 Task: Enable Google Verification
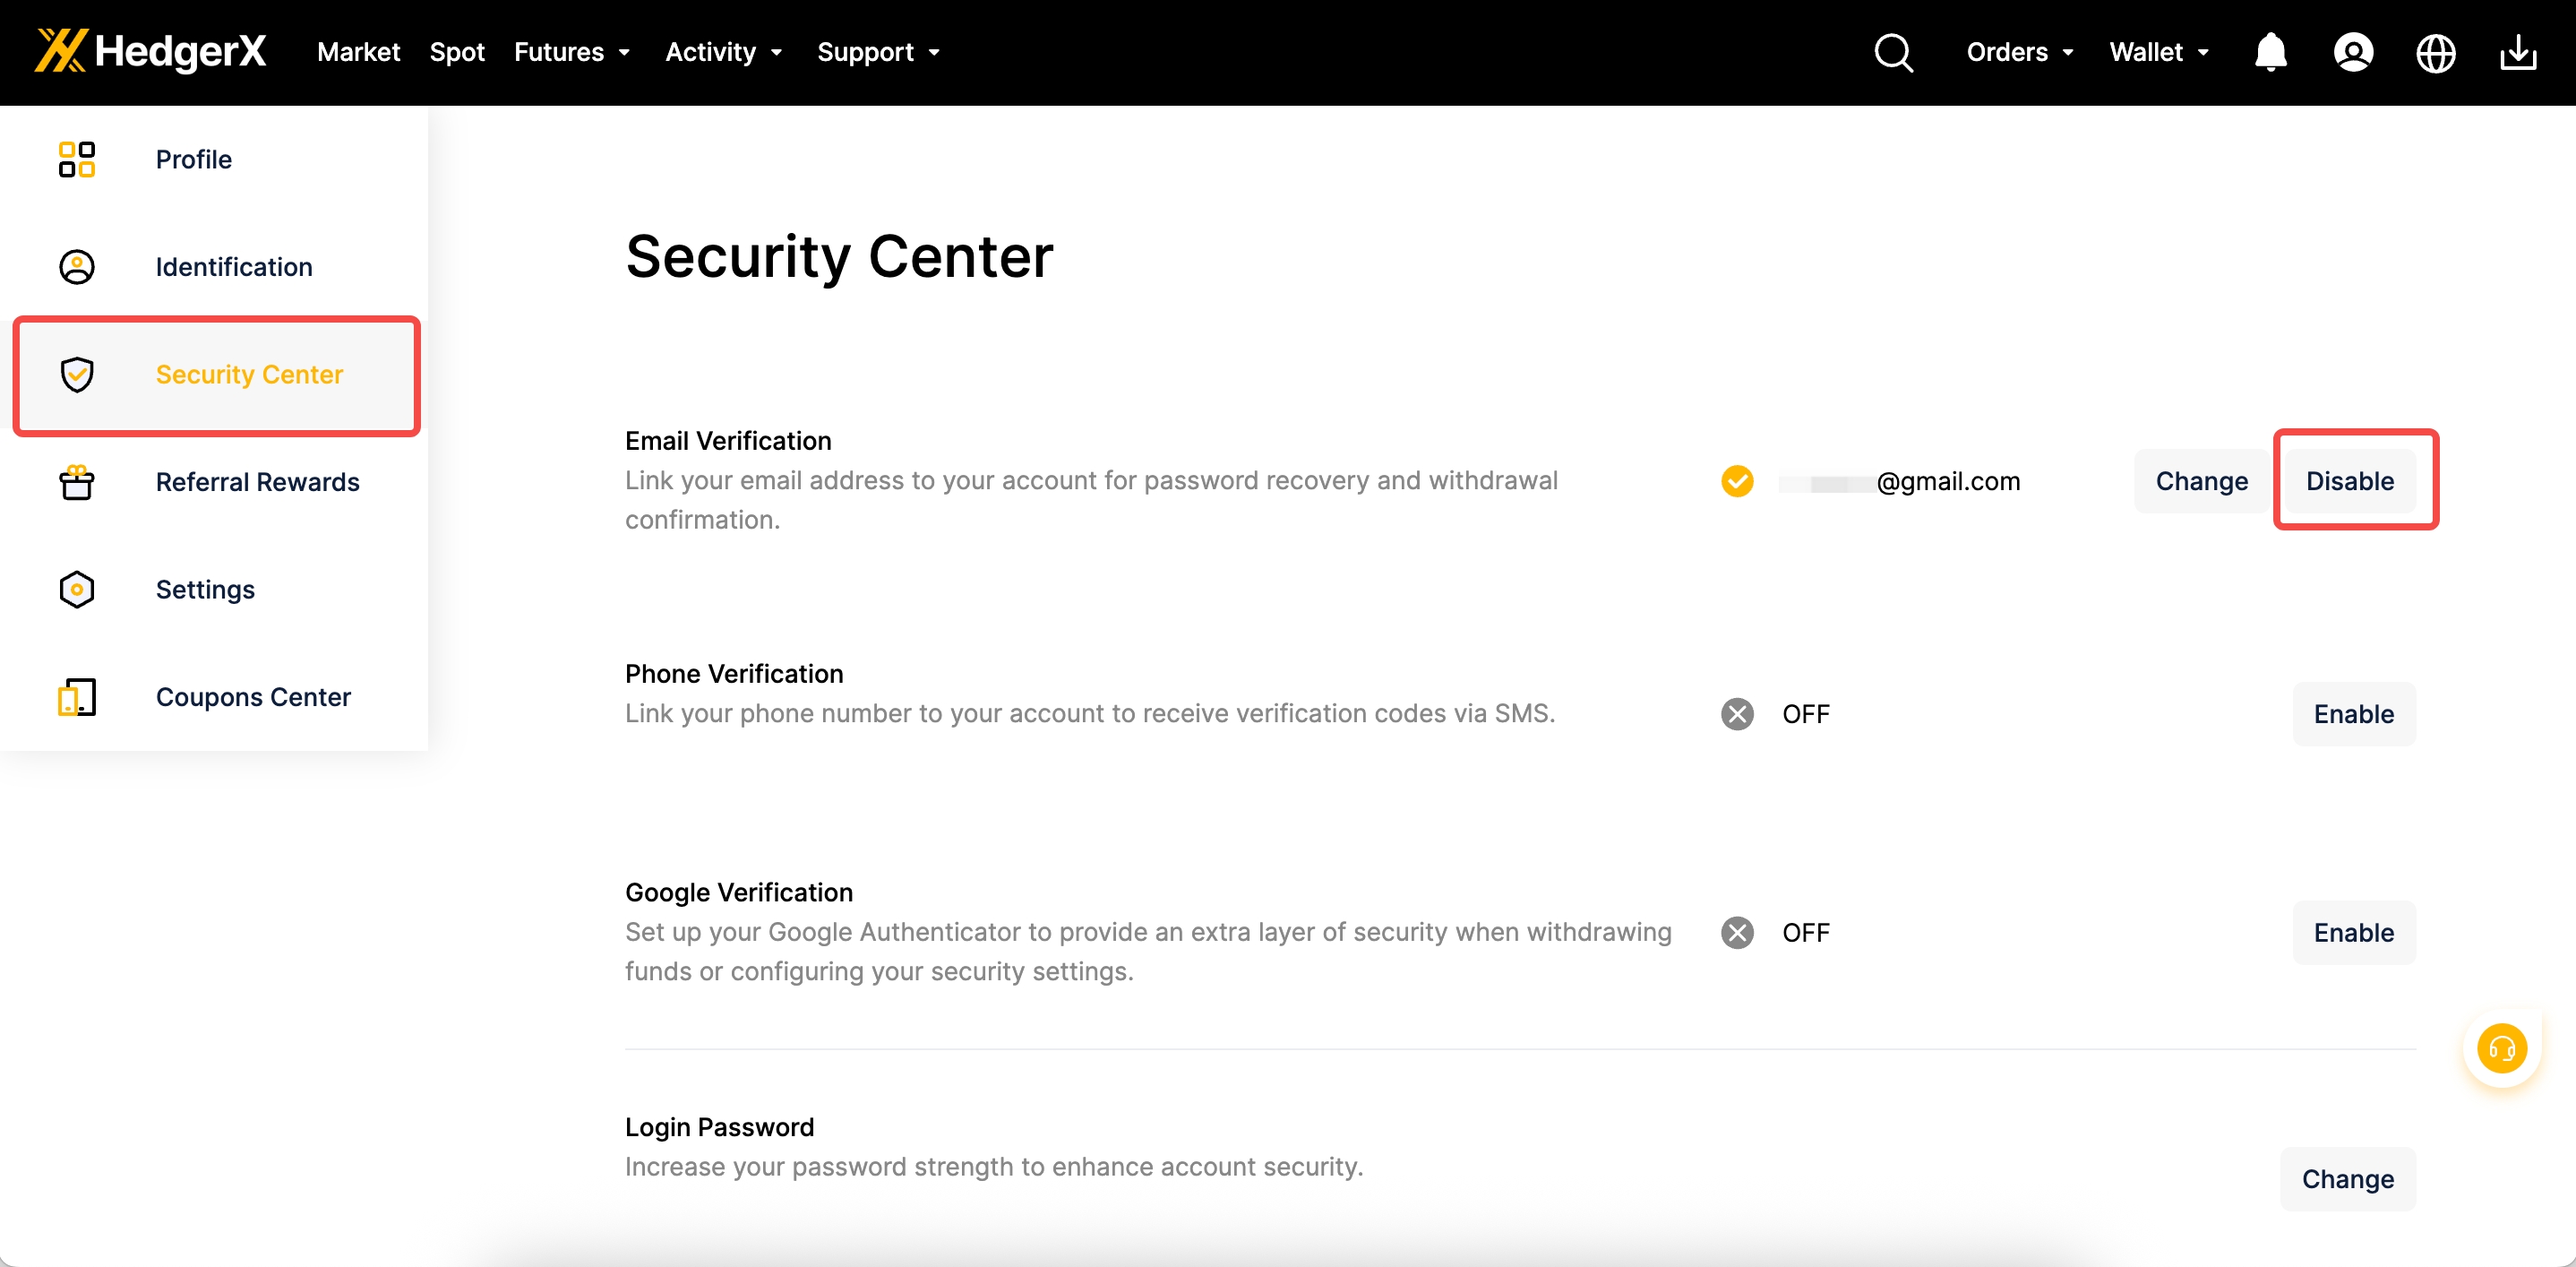point(2353,932)
